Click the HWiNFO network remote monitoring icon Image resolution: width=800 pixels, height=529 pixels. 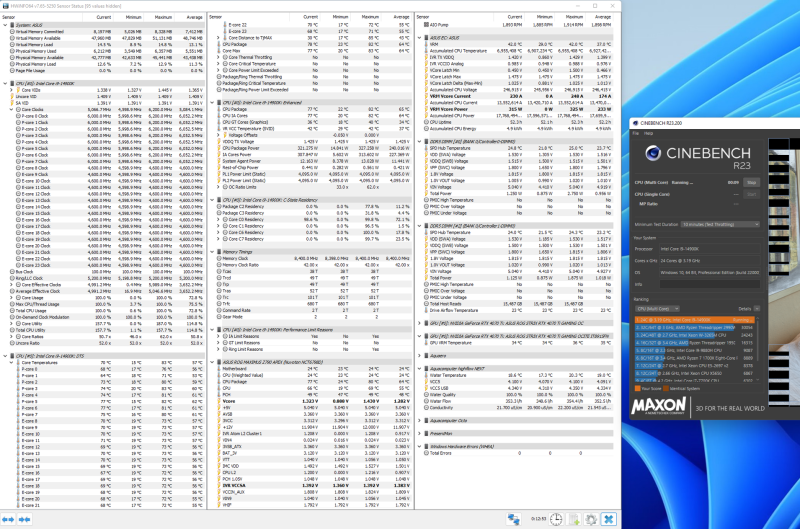[x=513, y=519]
